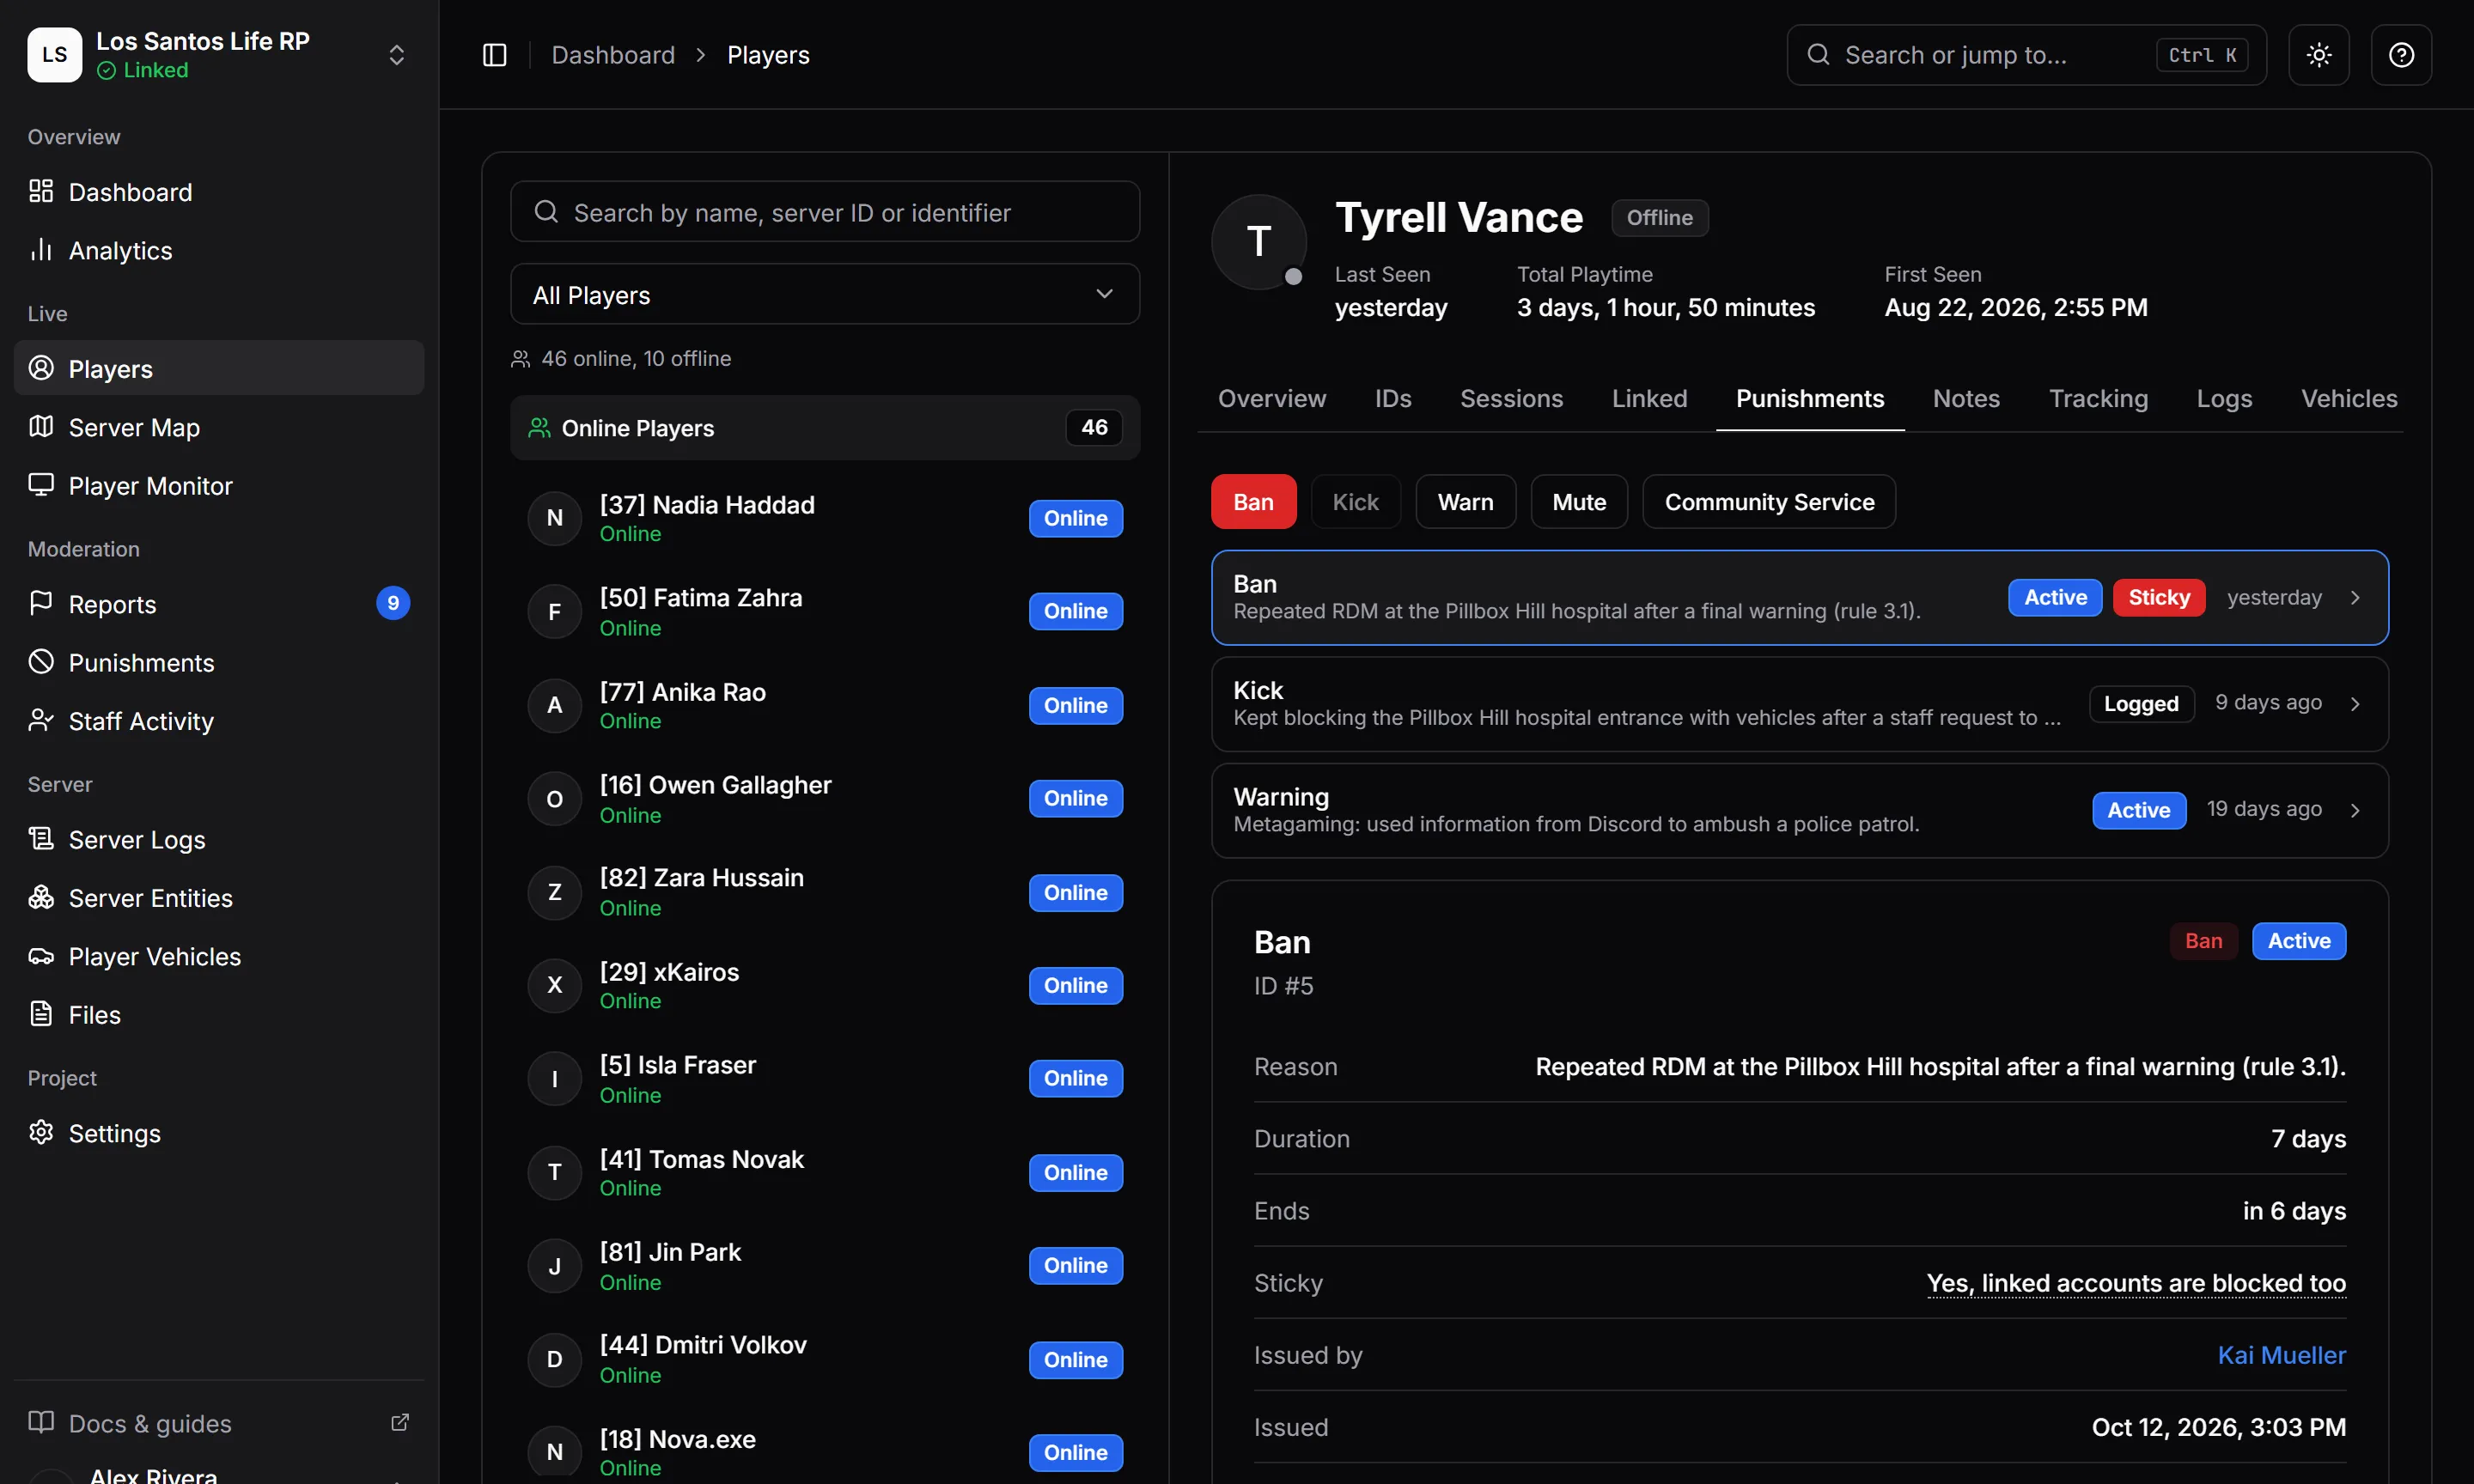This screenshot has height=1484, width=2474.
Task: Click the Warn button
Action: [x=1465, y=502]
